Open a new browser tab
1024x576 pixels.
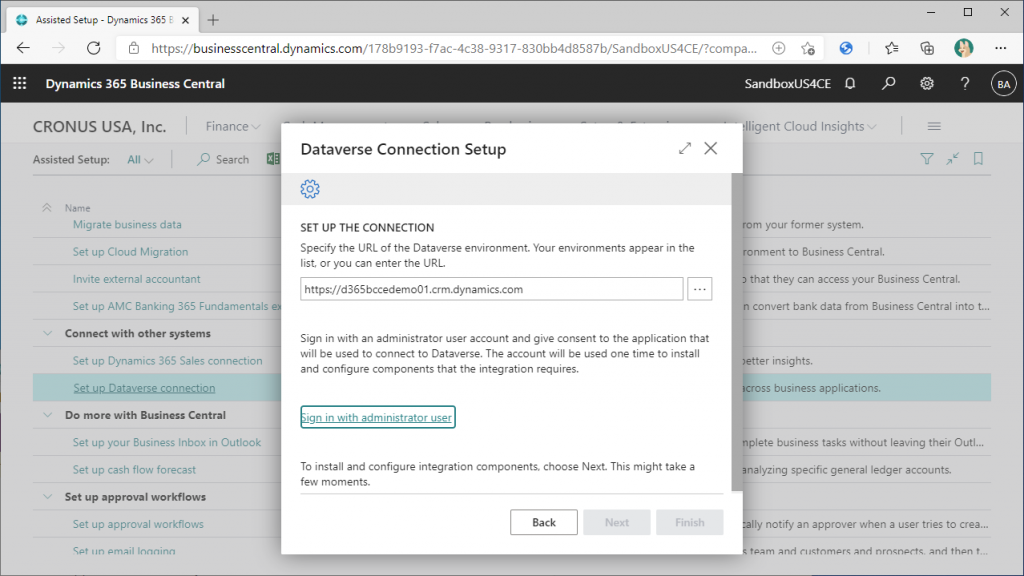click(x=213, y=20)
